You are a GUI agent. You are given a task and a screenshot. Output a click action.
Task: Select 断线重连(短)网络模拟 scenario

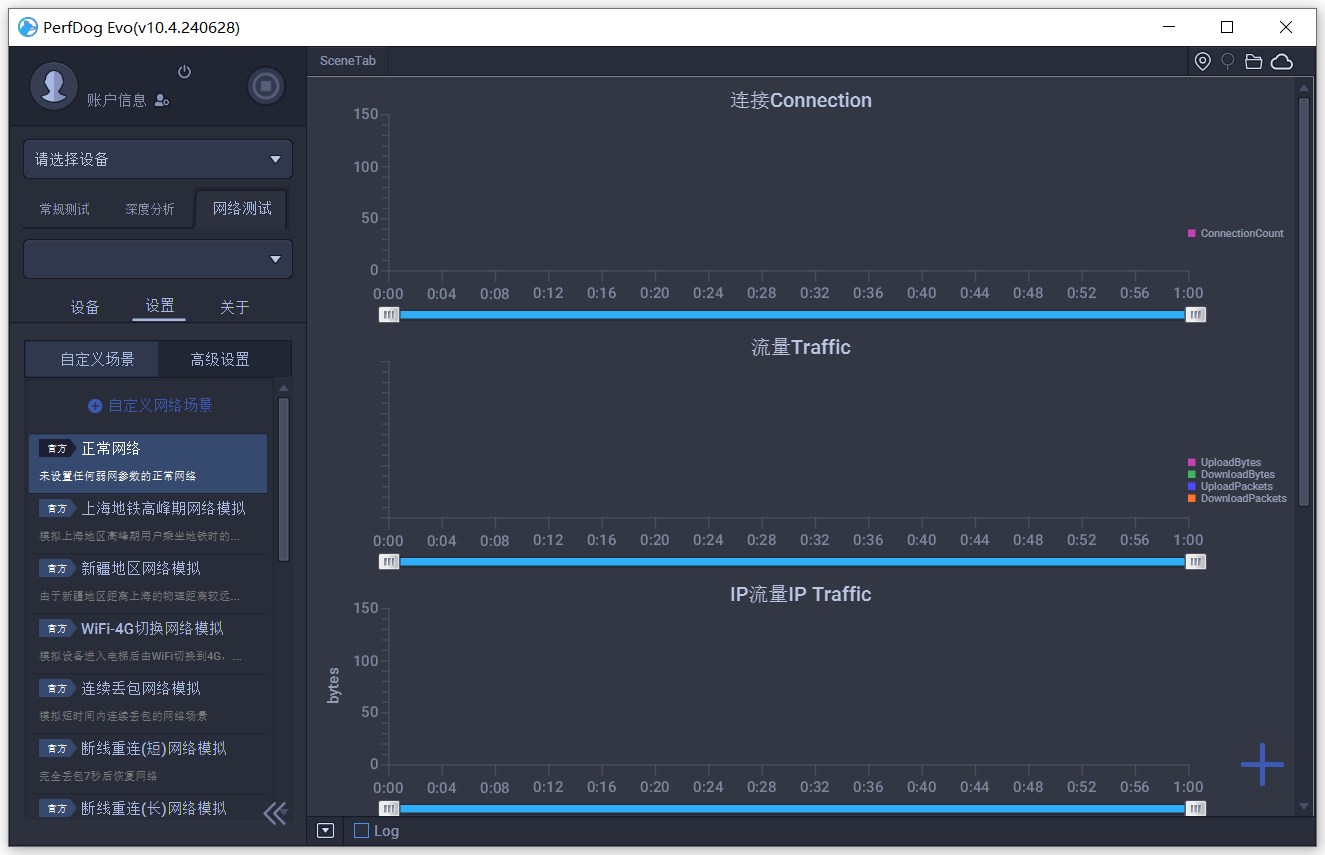pos(148,762)
